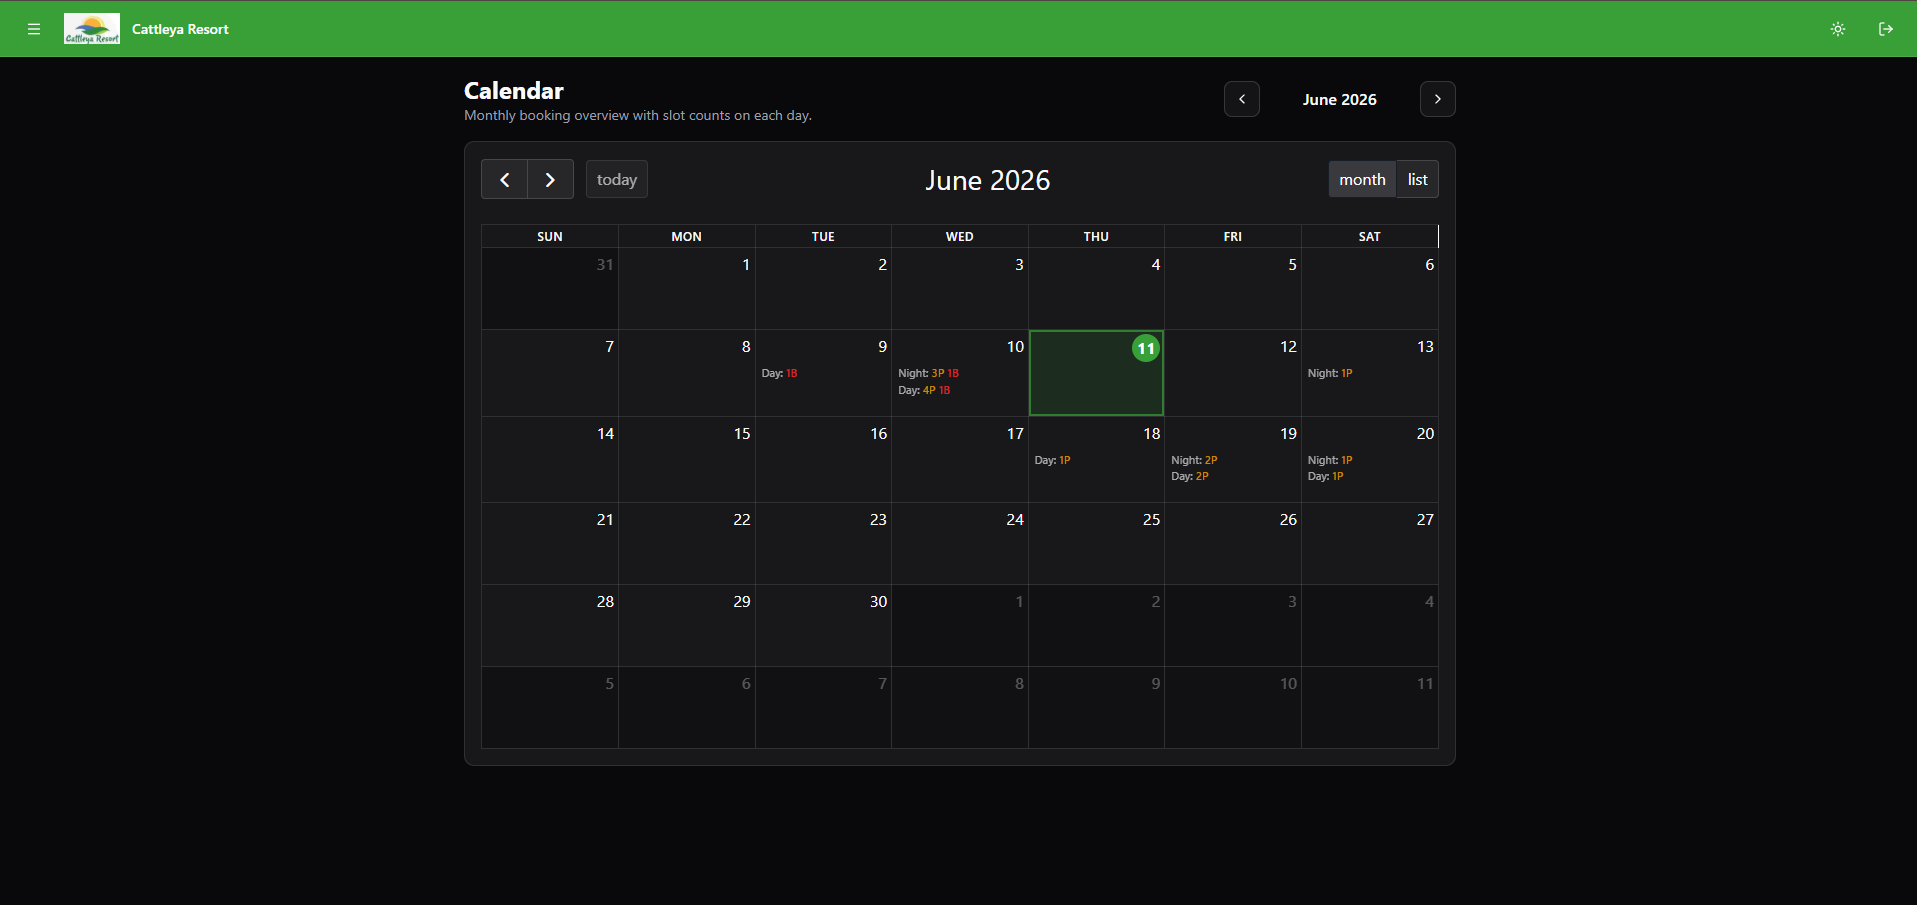
Task: Click the WED column header
Action: [960, 236]
